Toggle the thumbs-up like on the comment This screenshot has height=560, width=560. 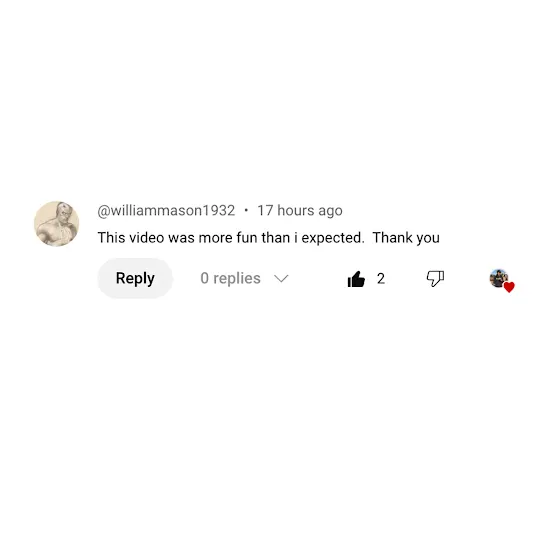point(356,279)
